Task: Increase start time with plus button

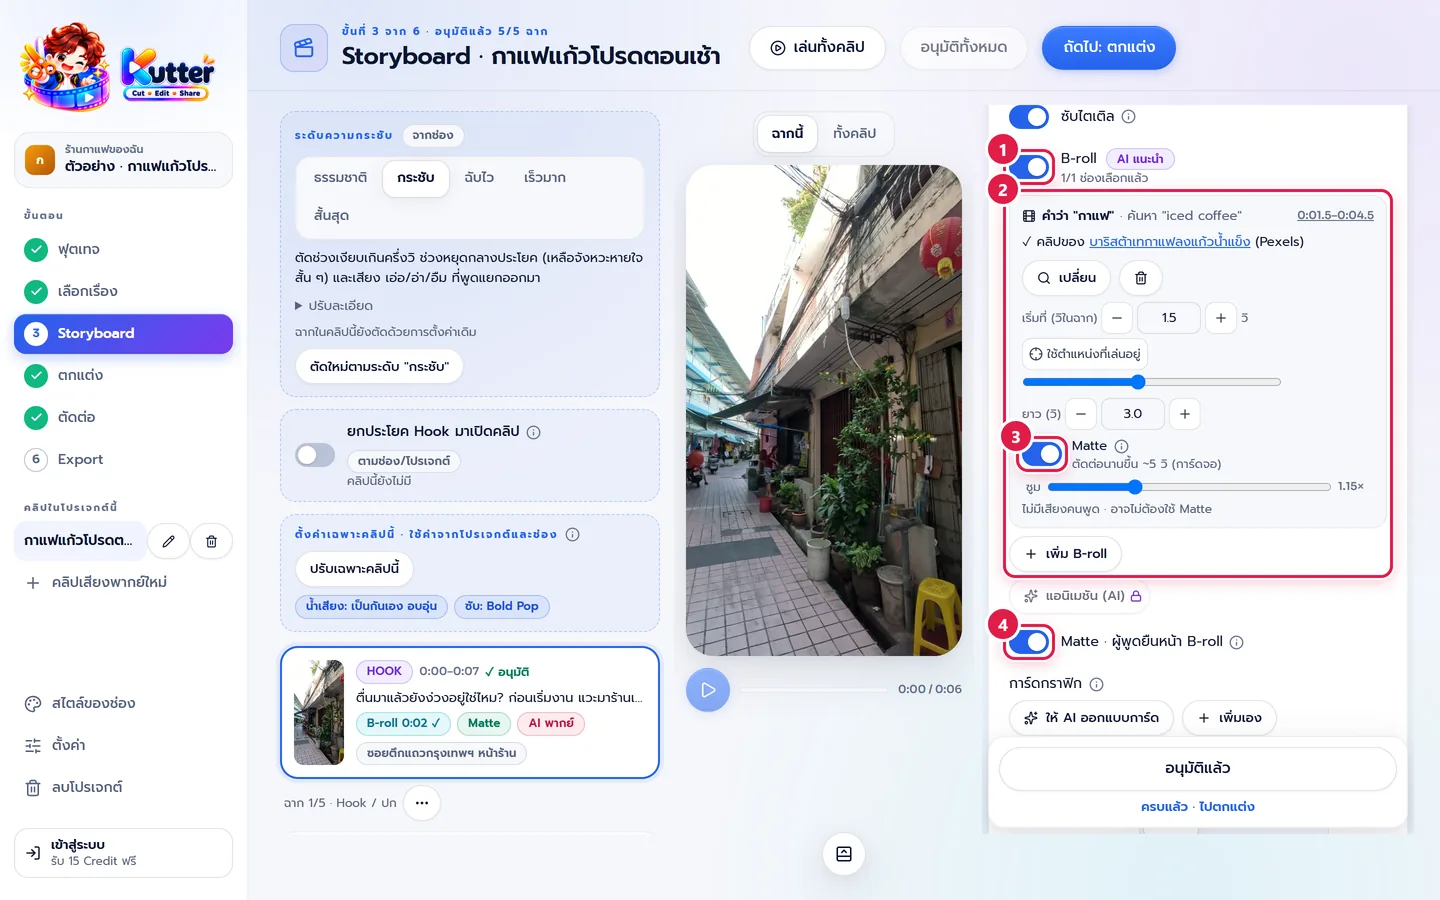Action: pyautogui.click(x=1221, y=318)
